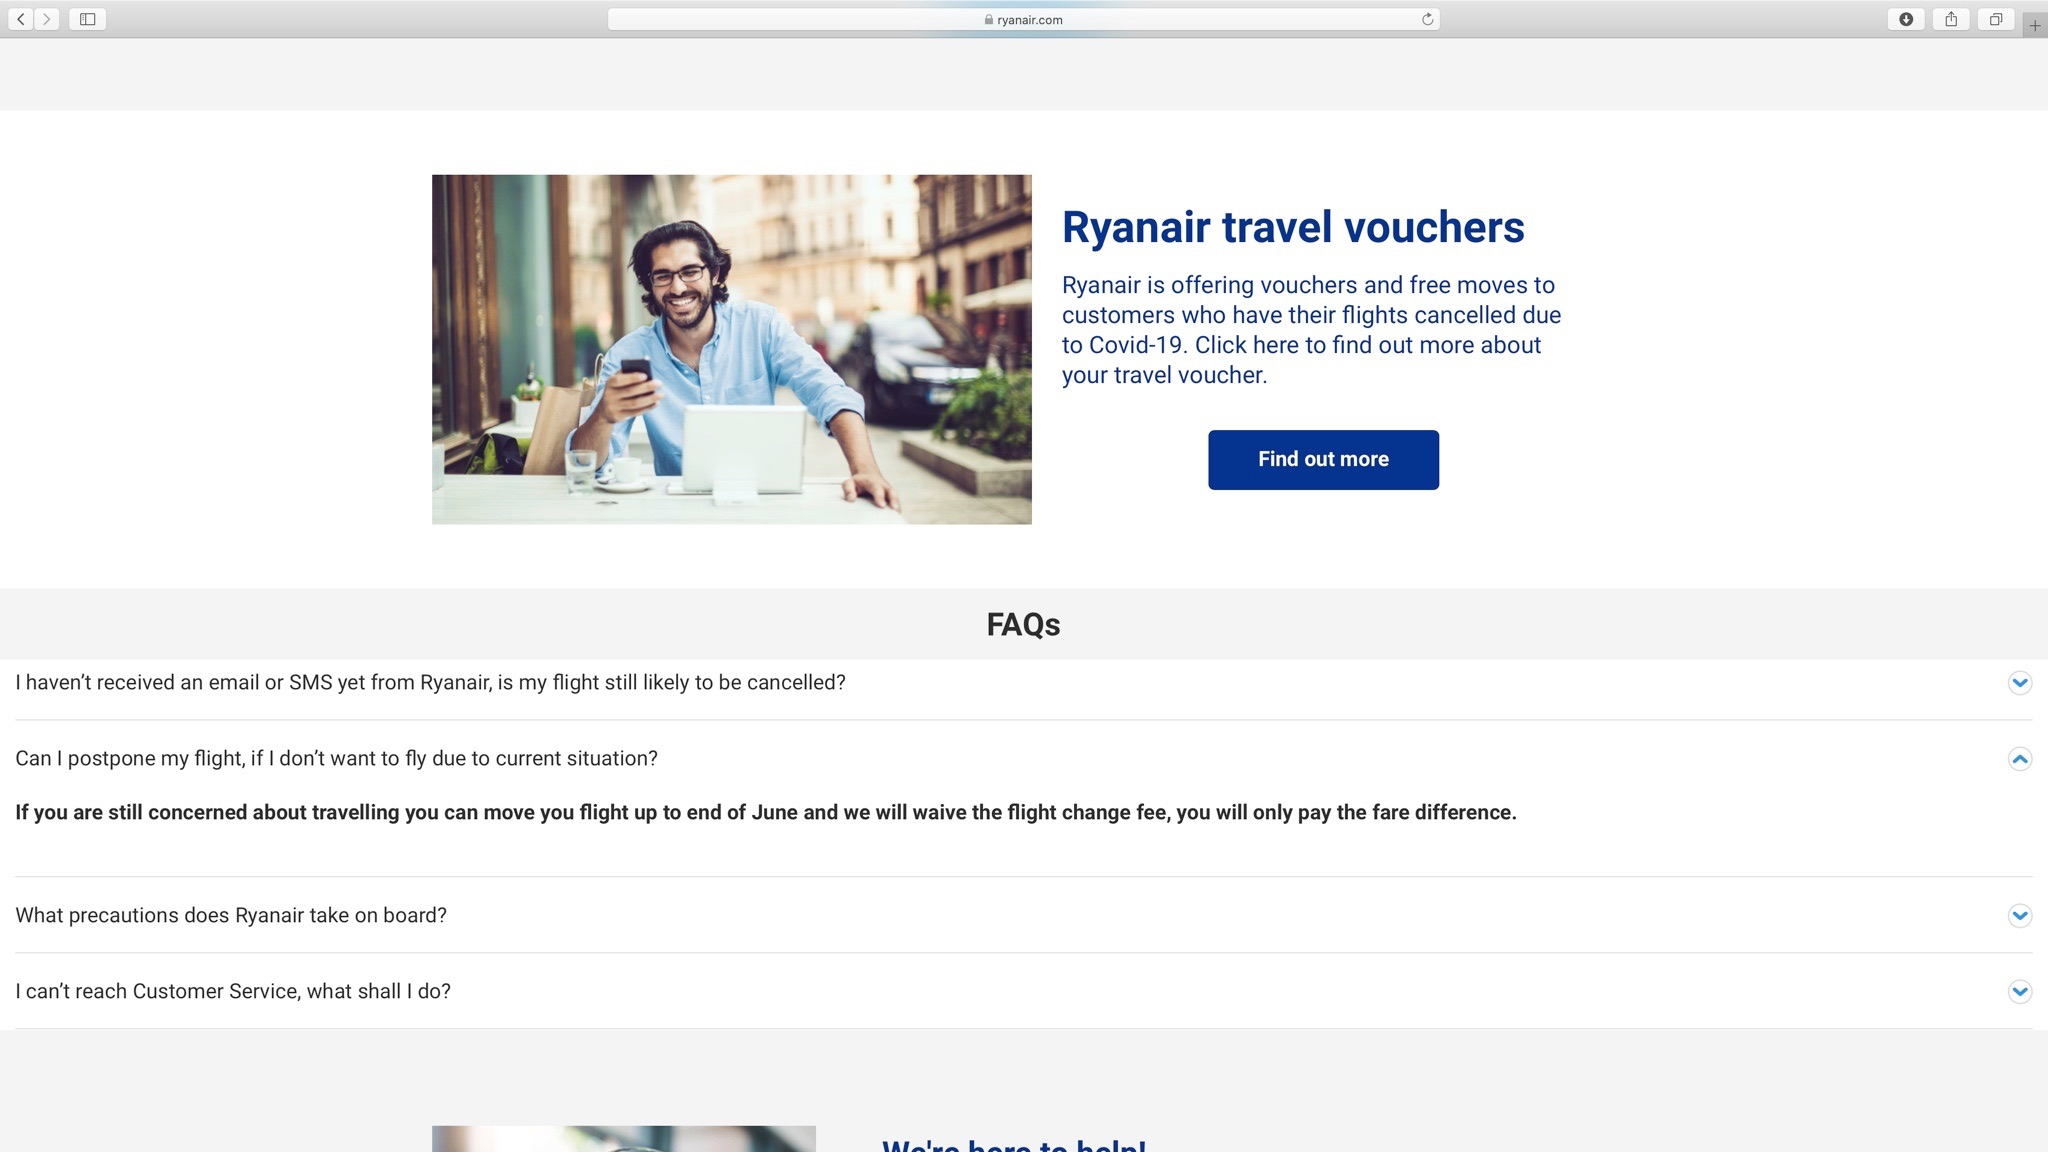Click the man with phone image
The width and height of the screenshot is (2048, 1152).
(x=731, y=349)
